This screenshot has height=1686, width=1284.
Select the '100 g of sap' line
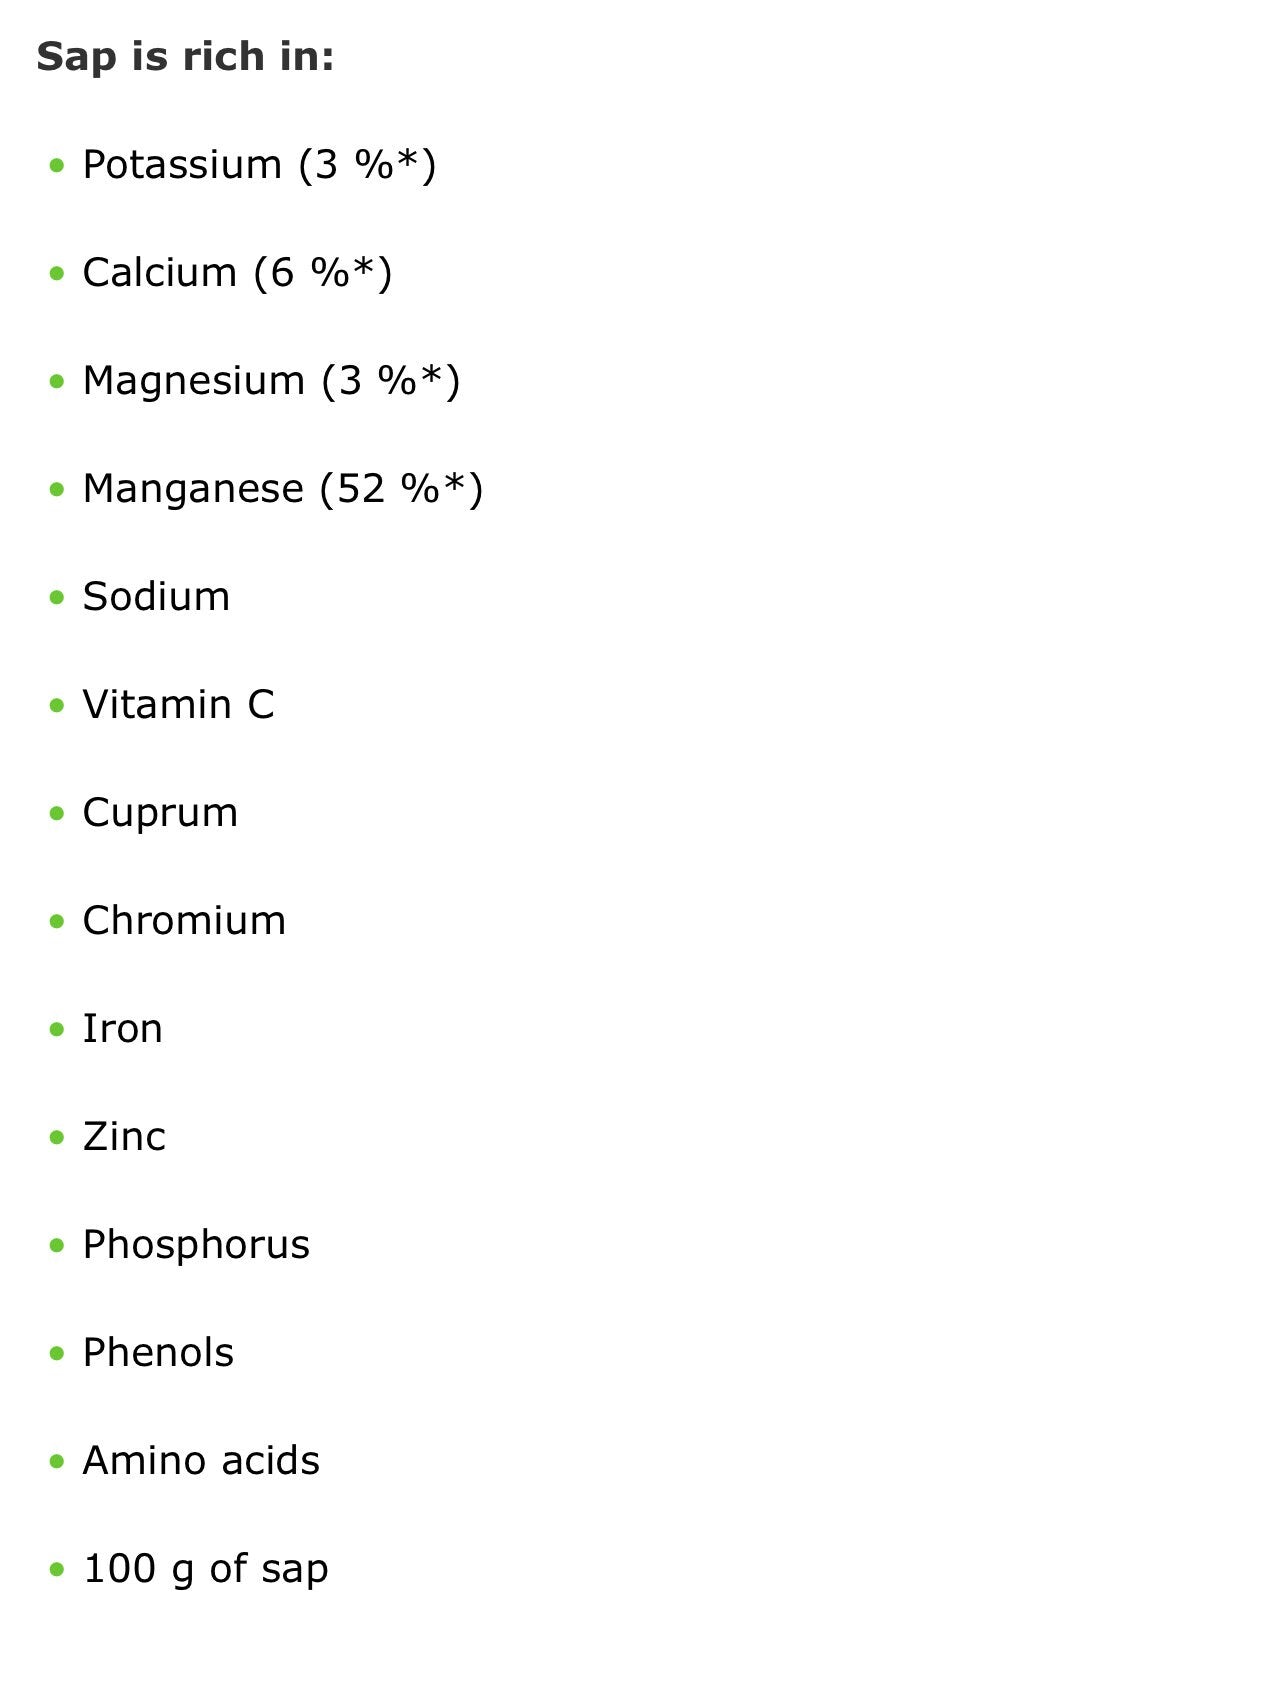coord(205,1569)
